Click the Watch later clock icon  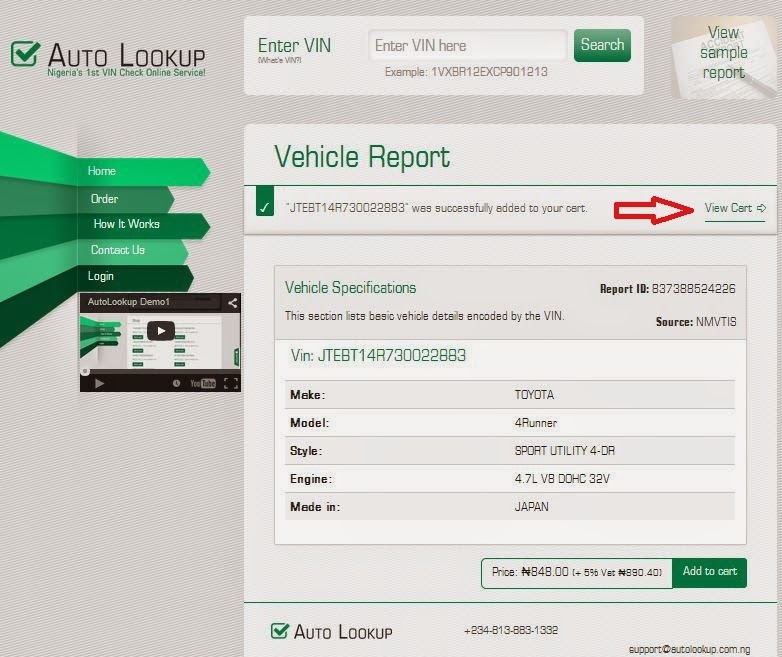coord(176,383)
